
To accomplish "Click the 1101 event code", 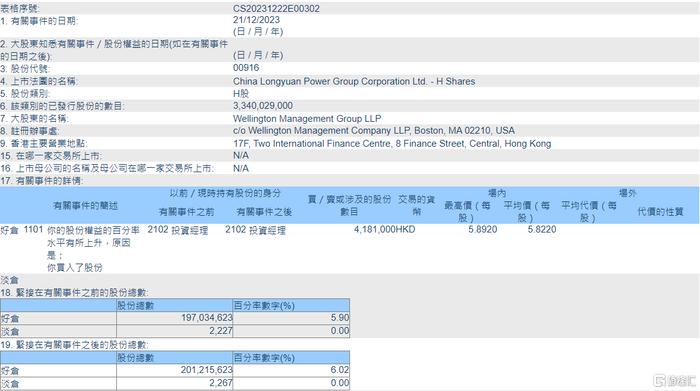I will pyautogui.click(x=33, y=229).
